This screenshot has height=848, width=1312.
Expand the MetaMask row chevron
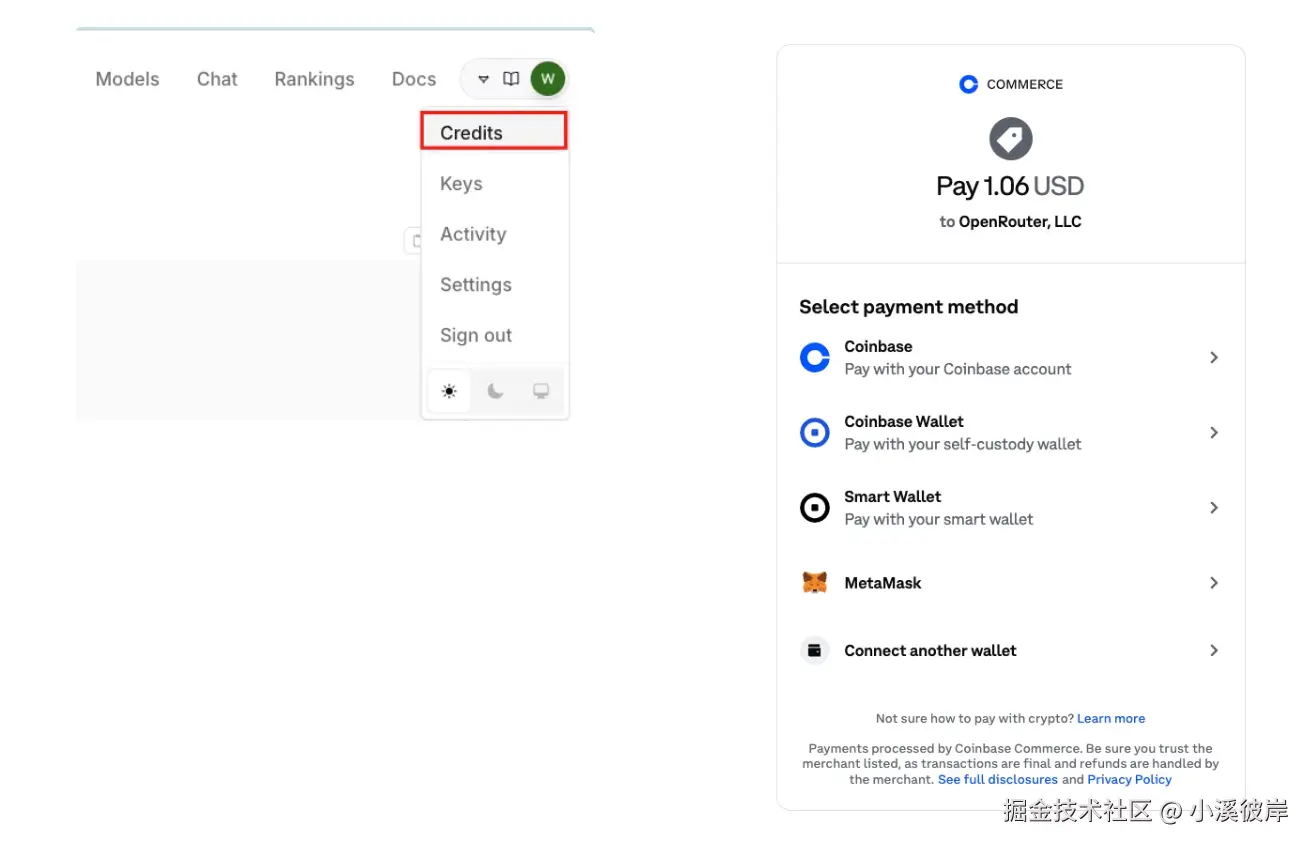click(x=1214, y=583)
